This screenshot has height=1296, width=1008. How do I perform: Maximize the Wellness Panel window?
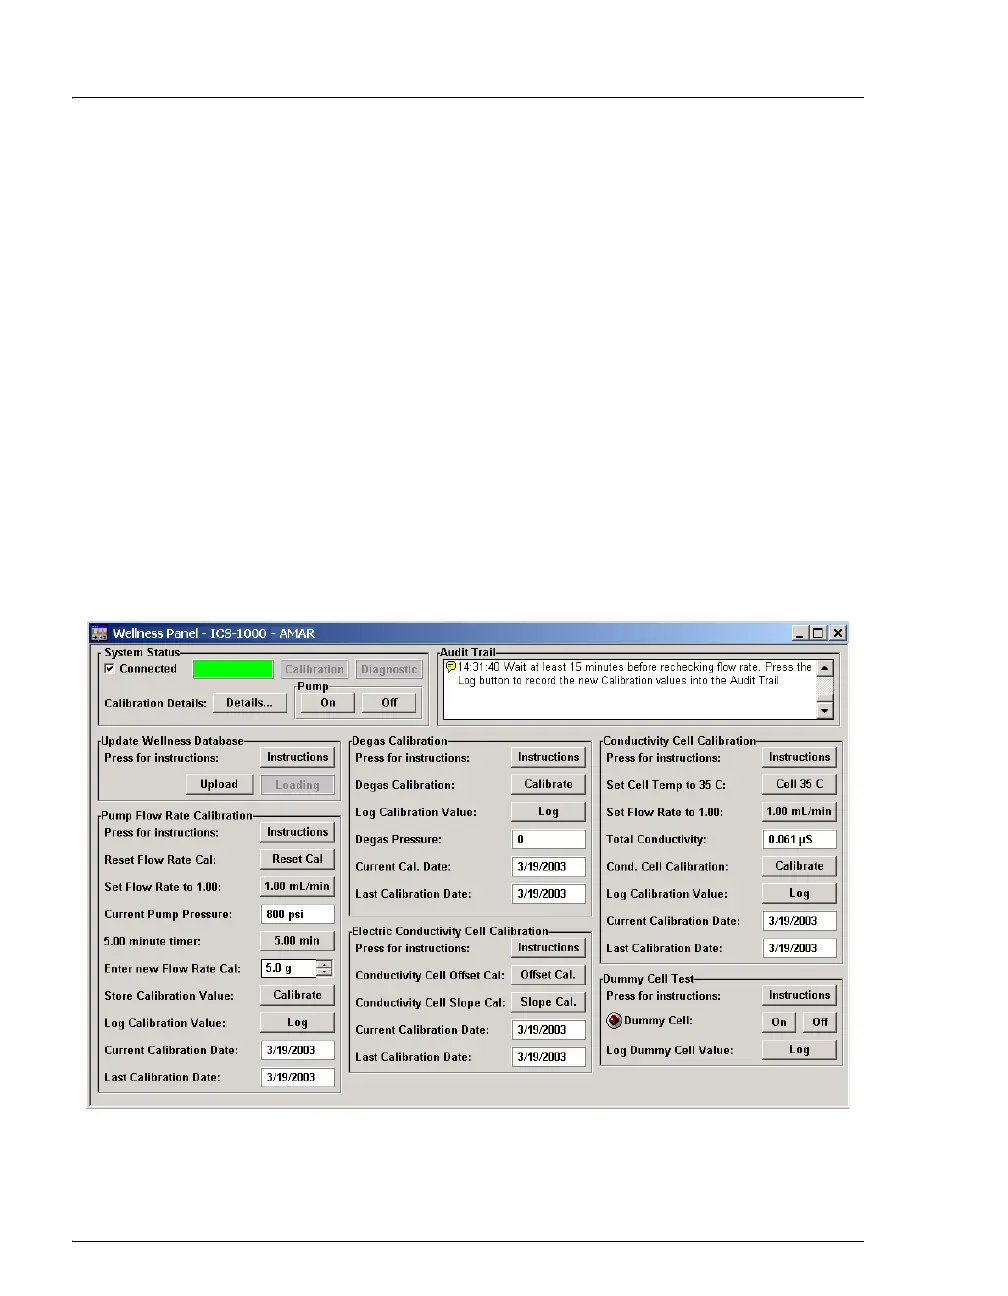click(x=818, y=633)
